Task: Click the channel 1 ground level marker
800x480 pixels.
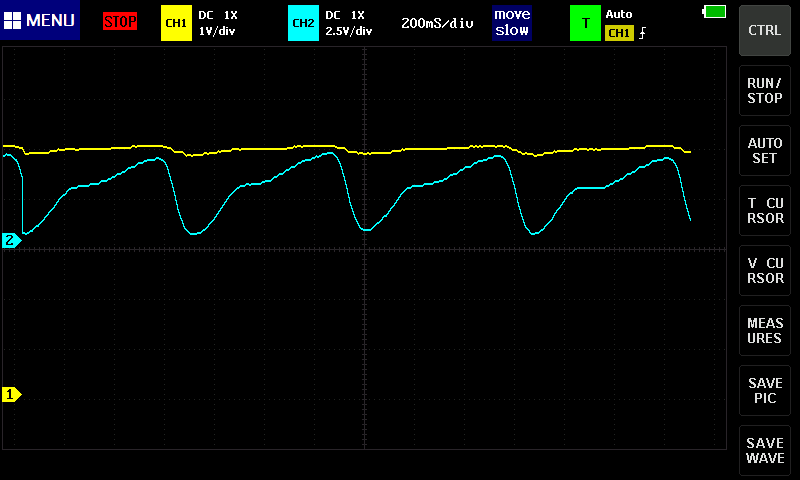Action: click(11, 394)
